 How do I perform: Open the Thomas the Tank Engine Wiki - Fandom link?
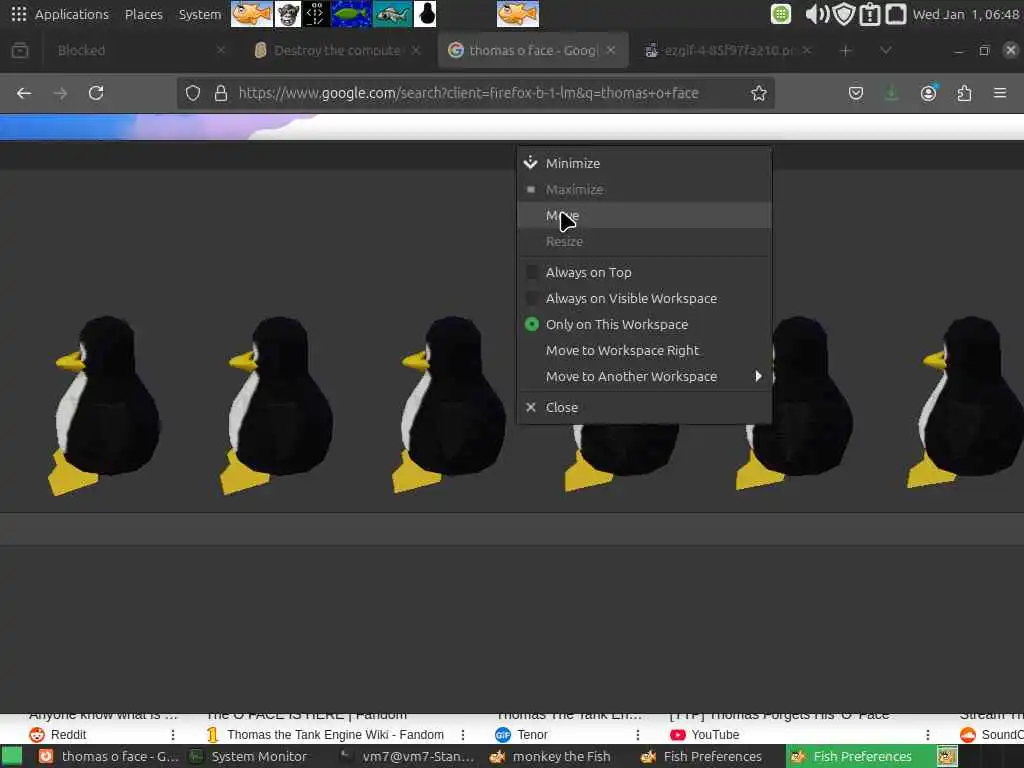tap(335, 735)
